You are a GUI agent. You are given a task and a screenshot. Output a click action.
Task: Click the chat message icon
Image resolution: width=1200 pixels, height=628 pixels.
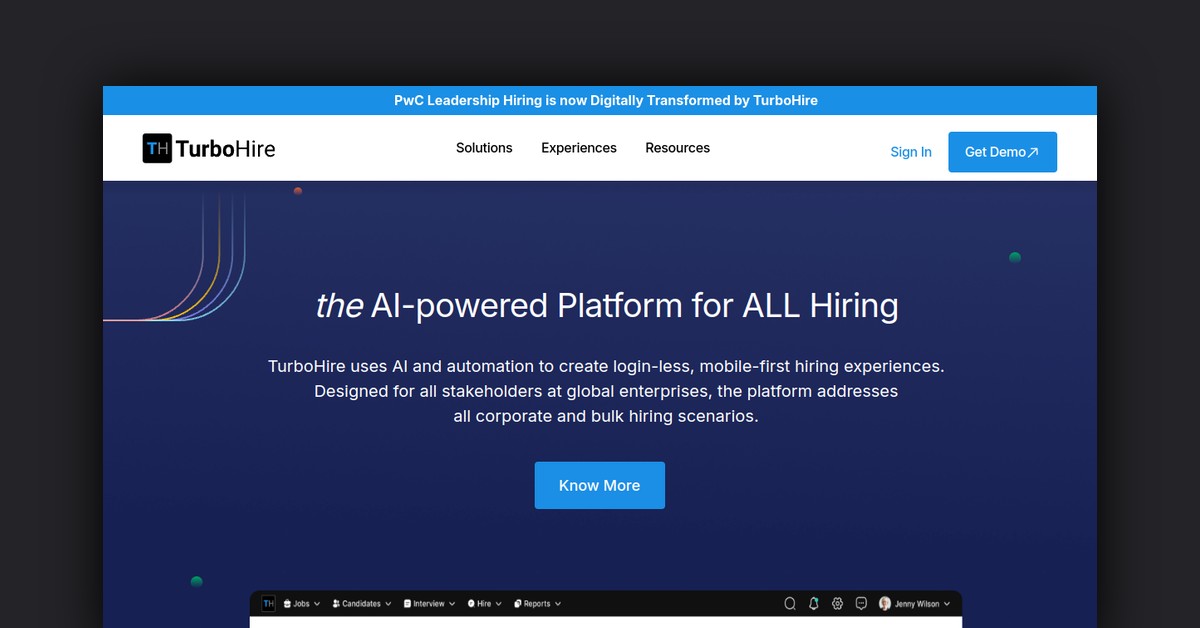(x=861, y=604)
